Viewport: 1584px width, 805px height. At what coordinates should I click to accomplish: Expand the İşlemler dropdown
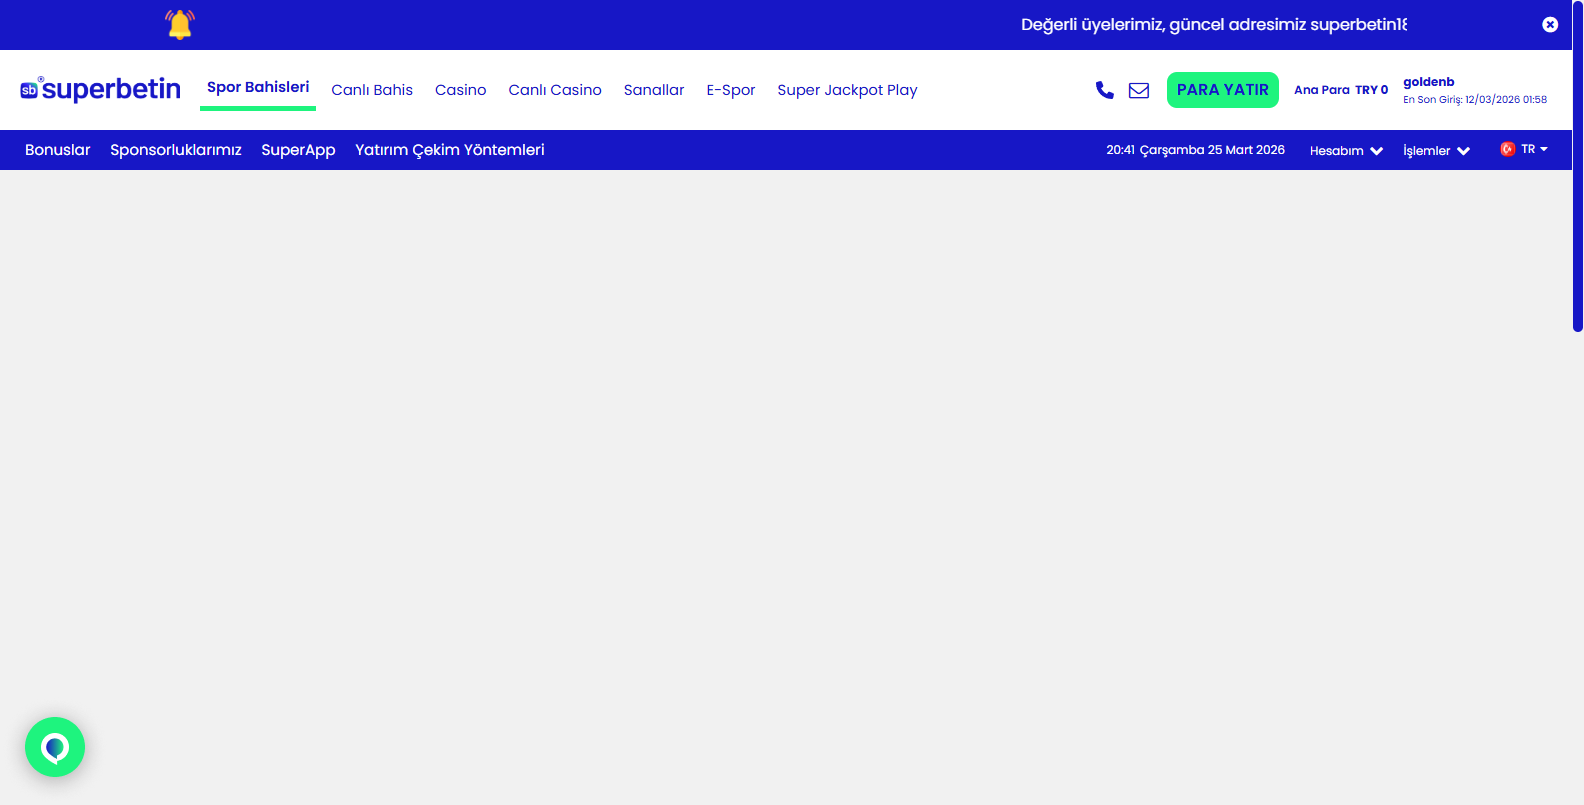pyautogui.click(x=1436, y=150)
